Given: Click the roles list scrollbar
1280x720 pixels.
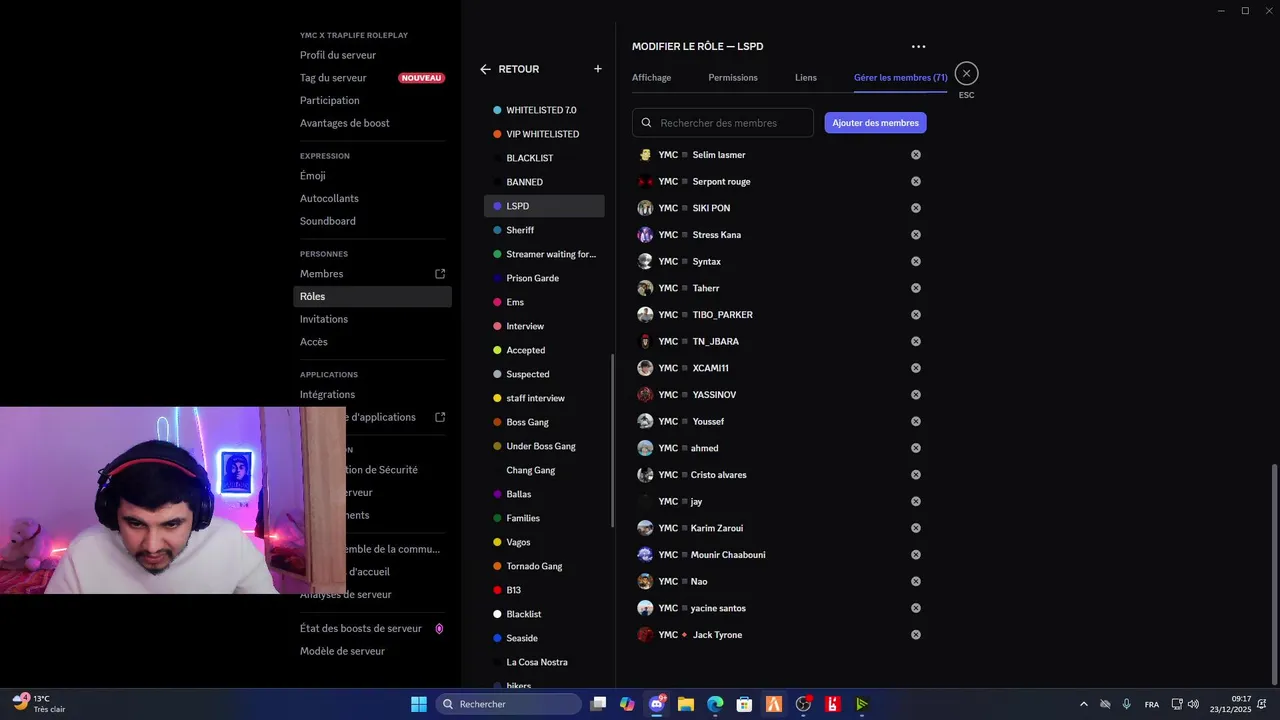Looking at the screenshot, I should click(612, 441).
